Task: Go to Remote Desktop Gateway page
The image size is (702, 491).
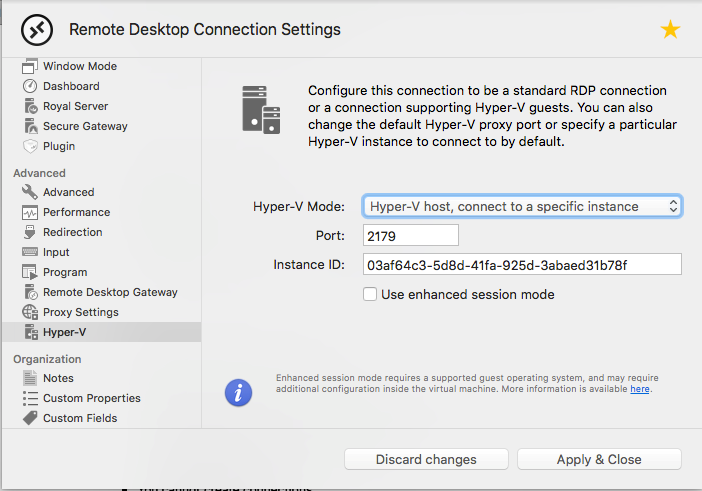Action: click(110, 292)
